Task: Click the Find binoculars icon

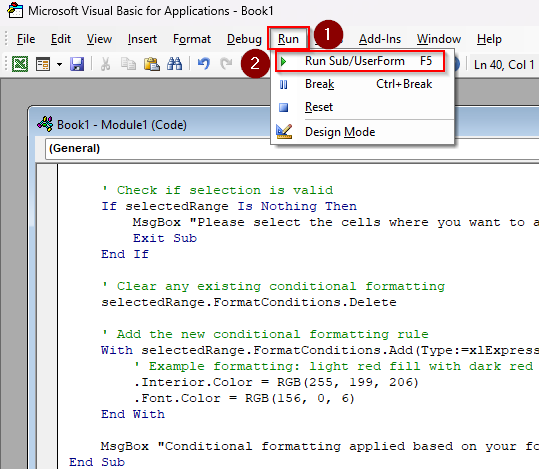Action: pos(175,64)
